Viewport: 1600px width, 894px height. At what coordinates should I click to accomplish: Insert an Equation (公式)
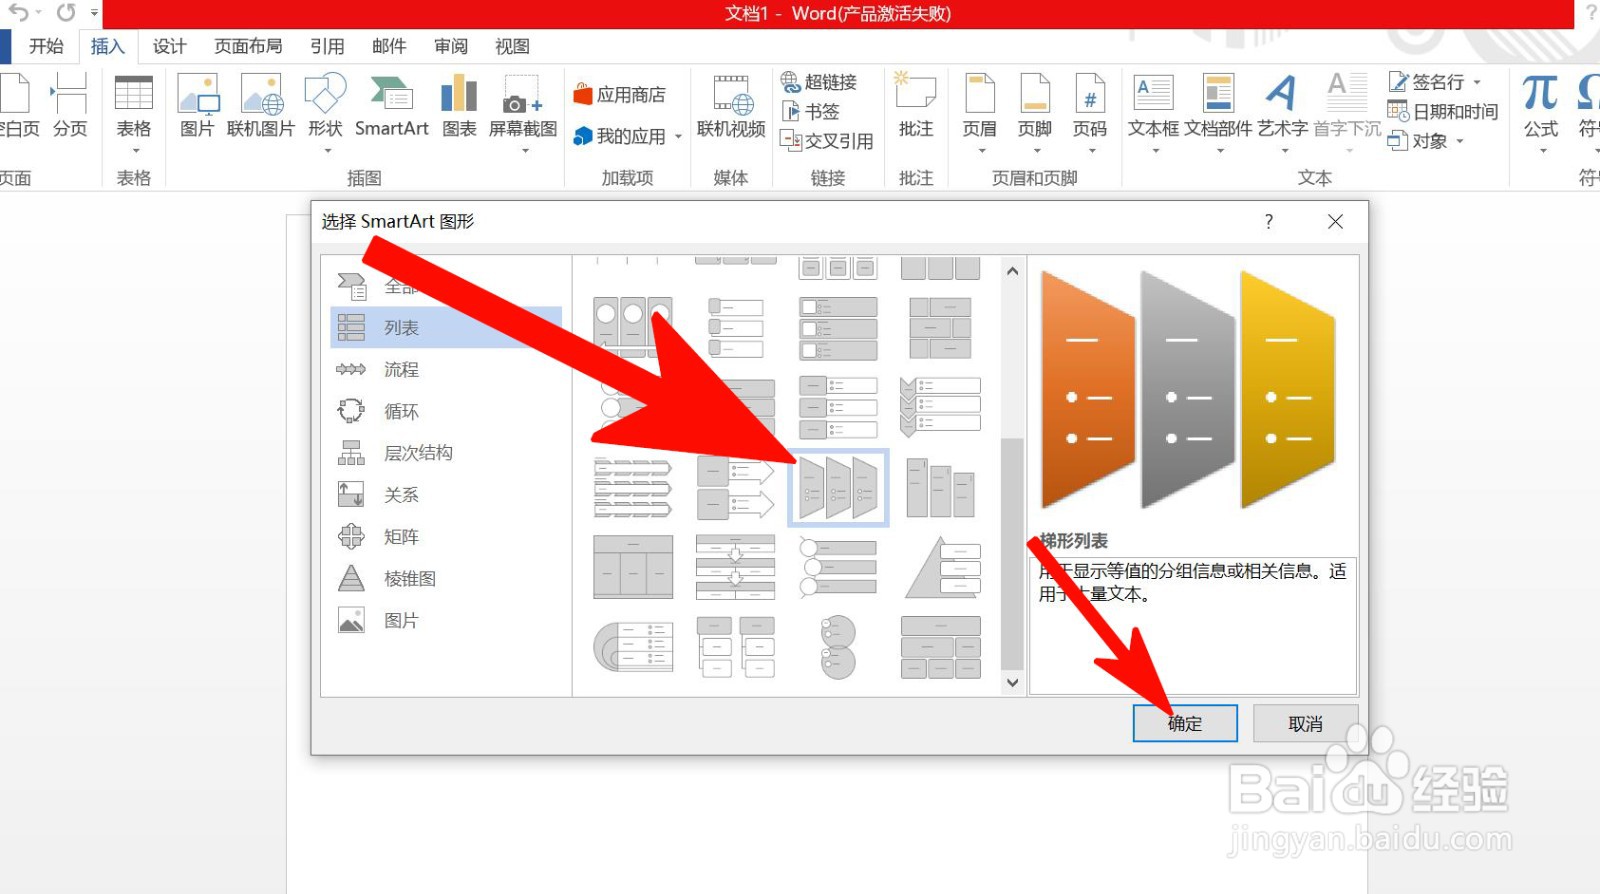click(x=1541, y=113)
